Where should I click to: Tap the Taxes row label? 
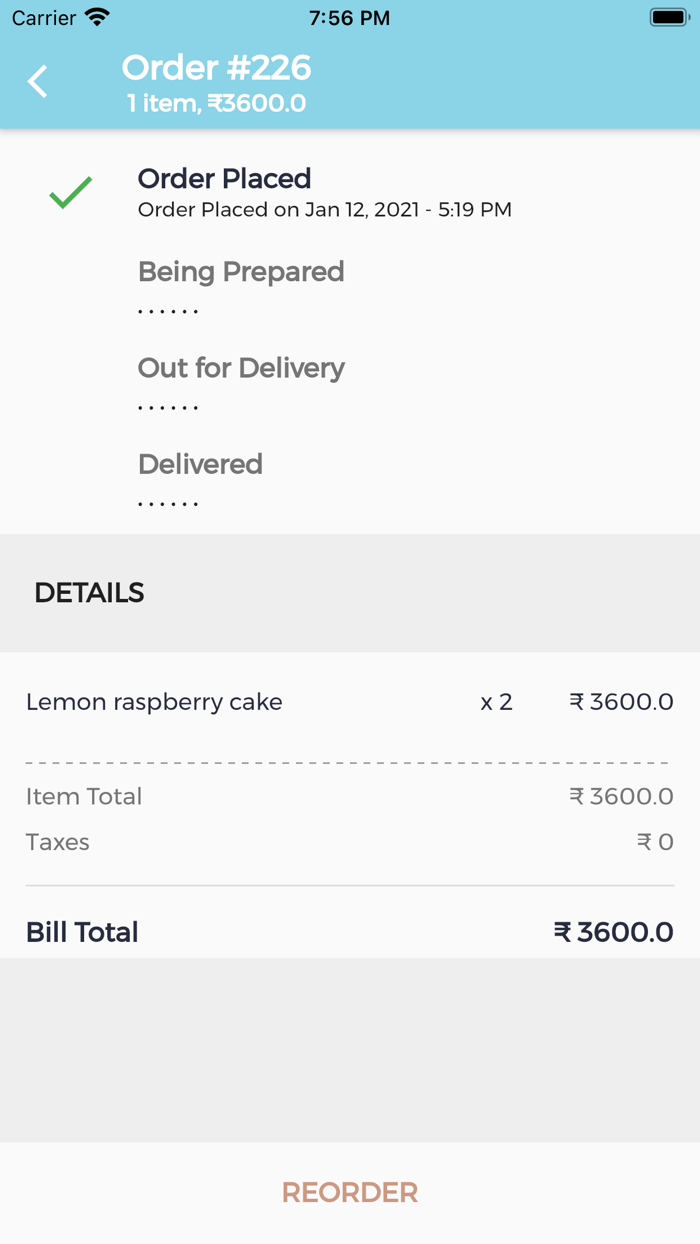[x=58, y=842]
